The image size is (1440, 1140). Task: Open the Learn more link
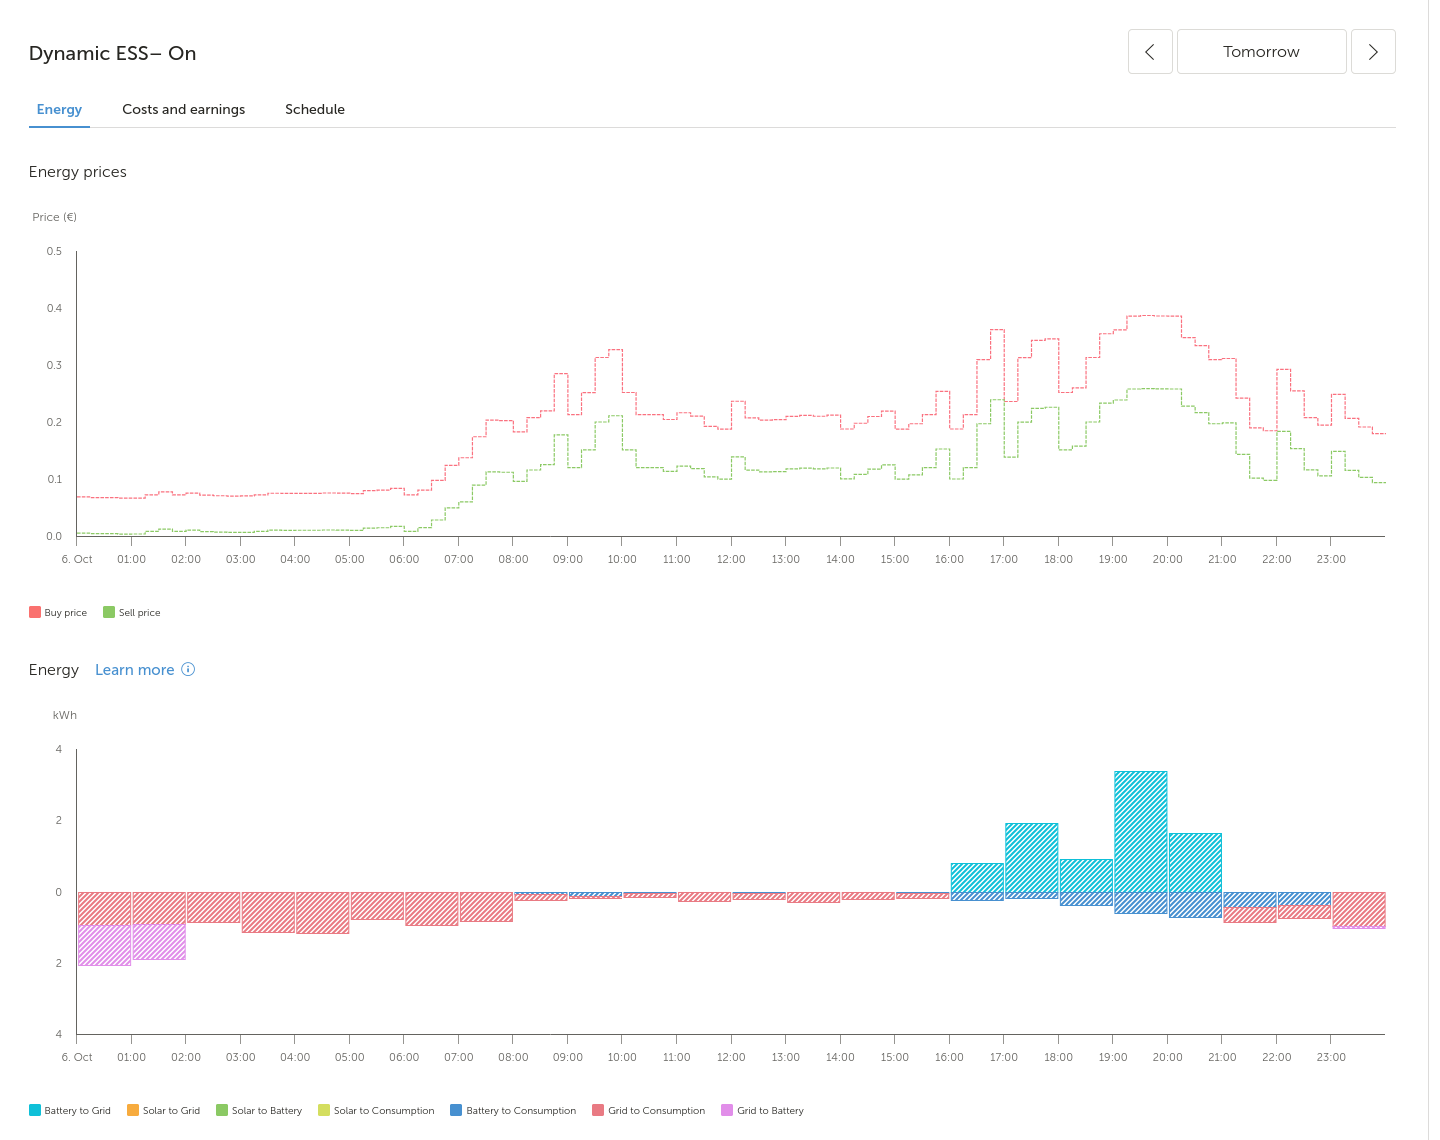134,670
